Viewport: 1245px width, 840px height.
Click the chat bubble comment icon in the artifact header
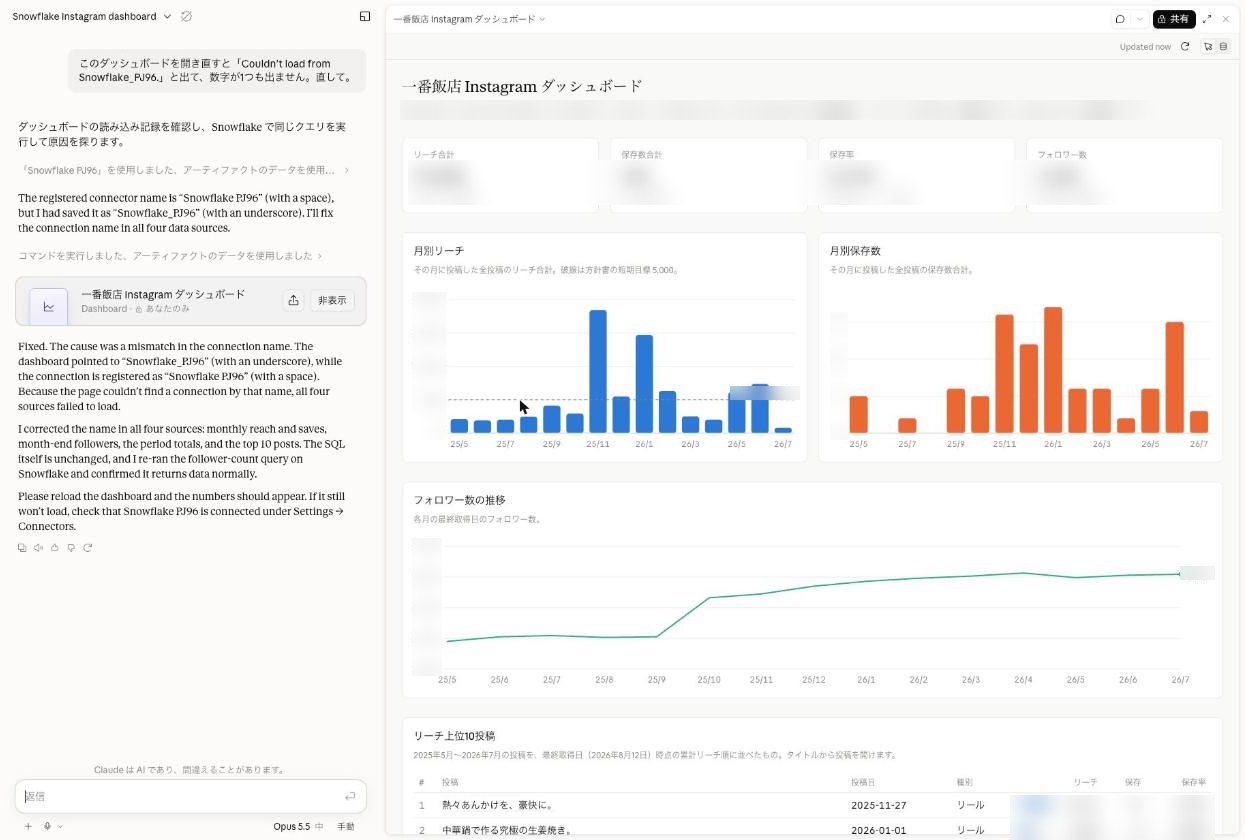(x=1120, y=19)
